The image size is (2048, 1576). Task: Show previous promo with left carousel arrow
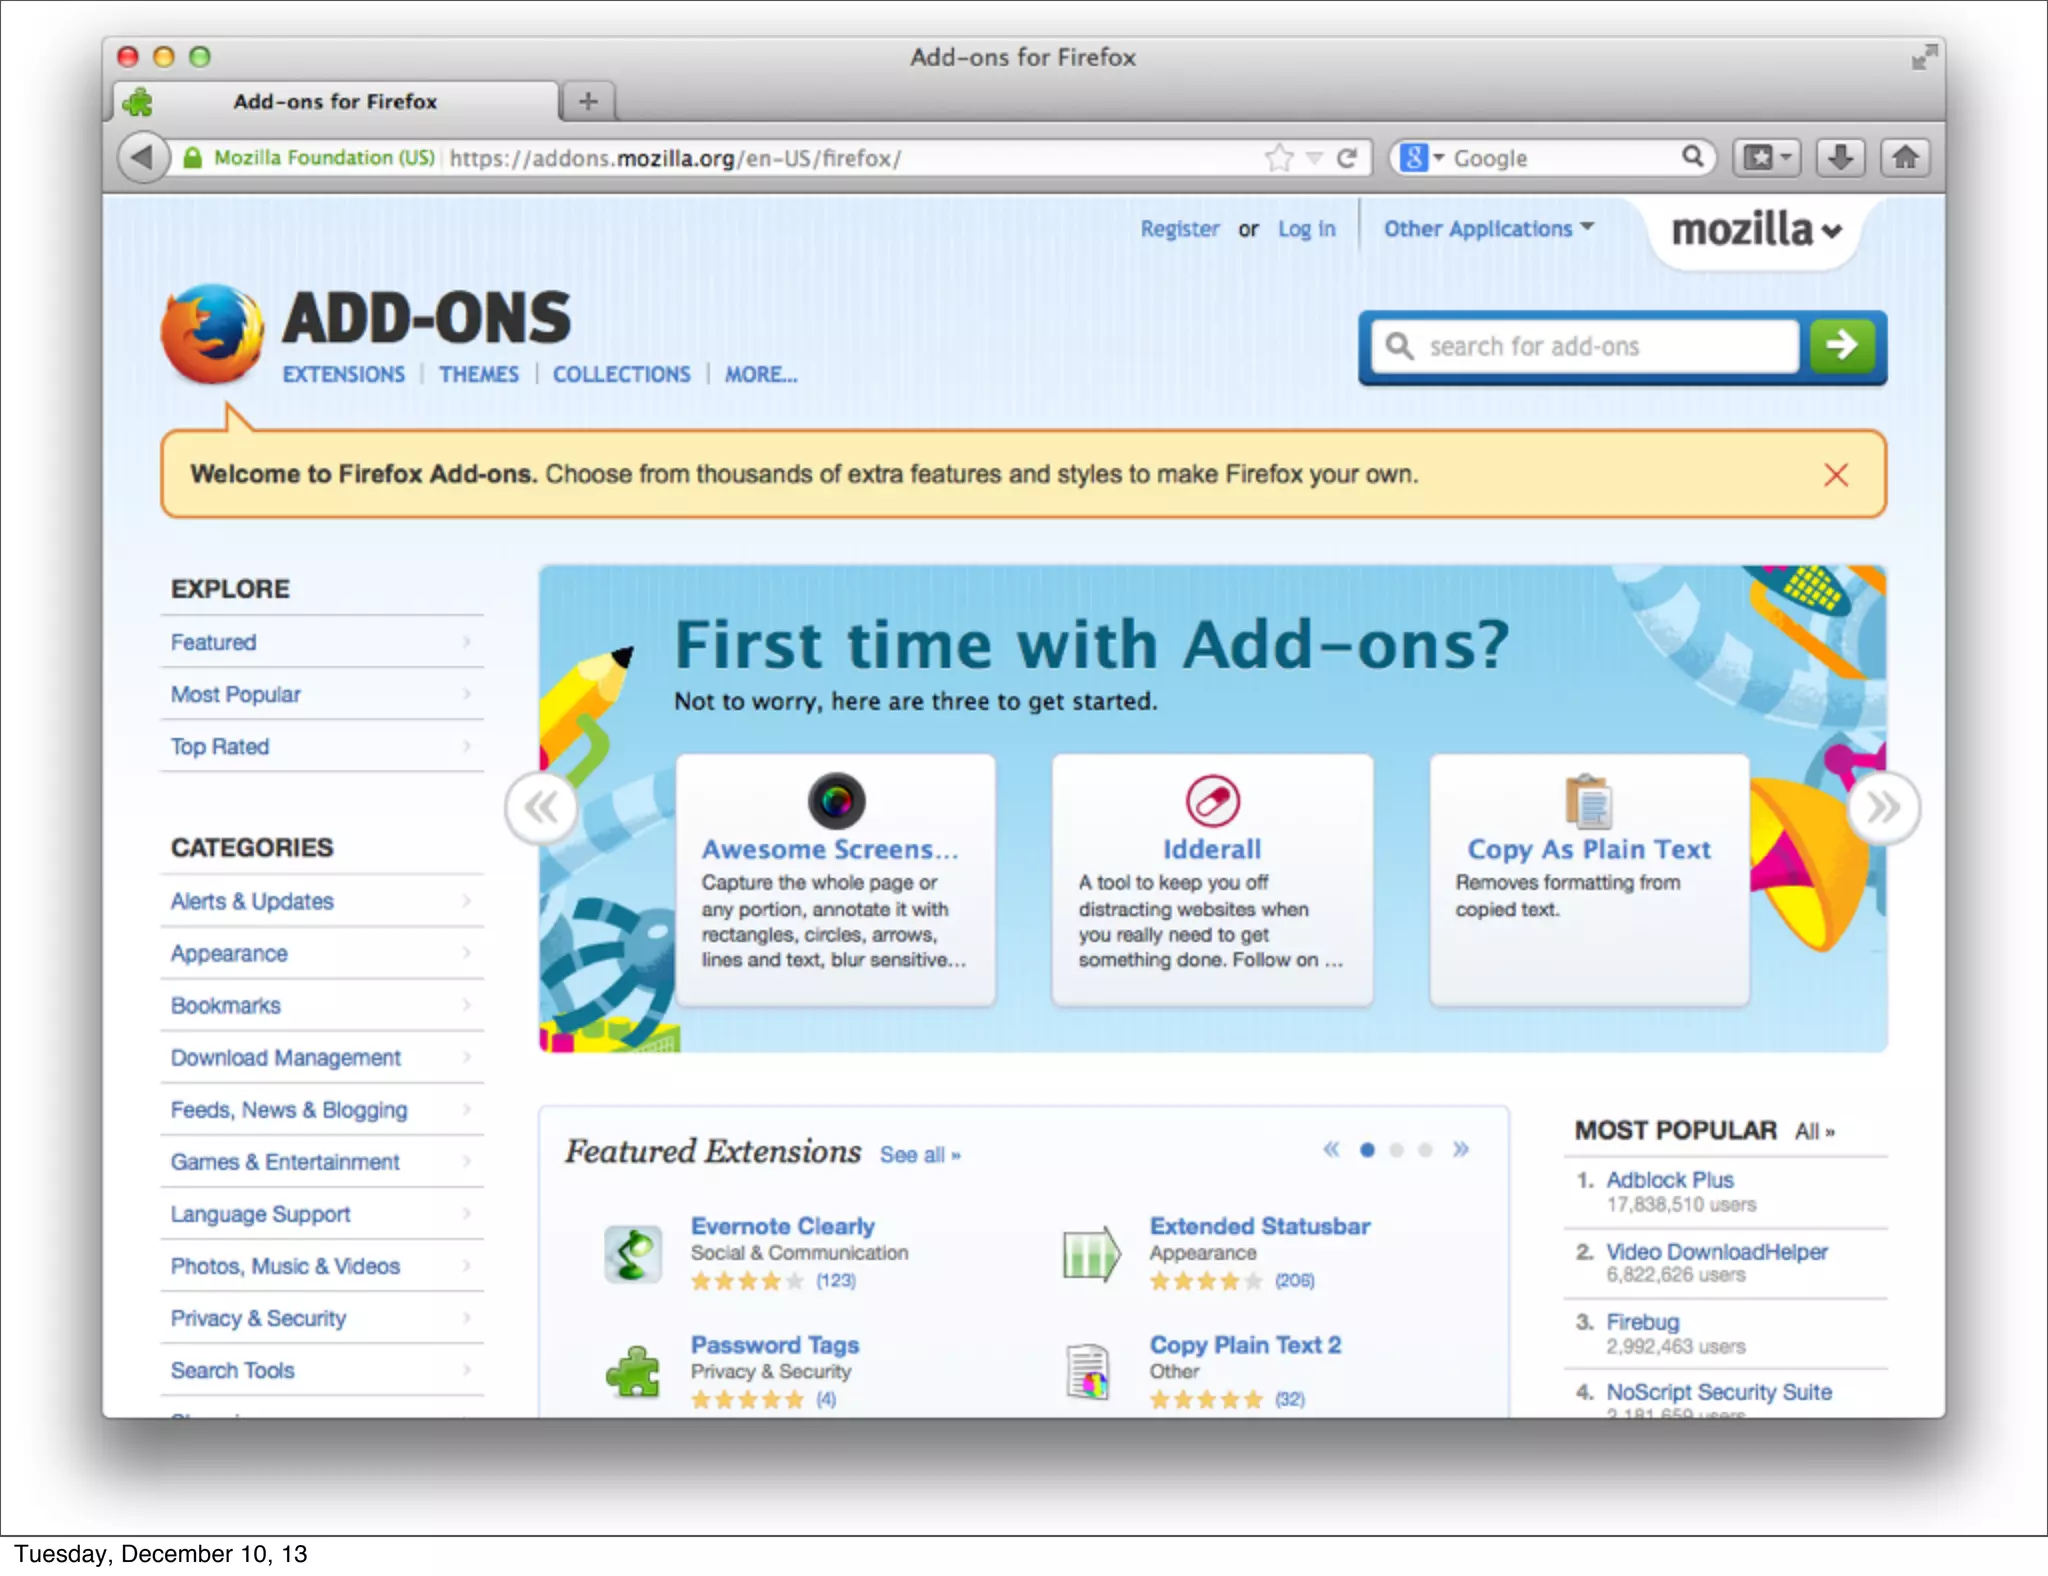tap(542, 807)
